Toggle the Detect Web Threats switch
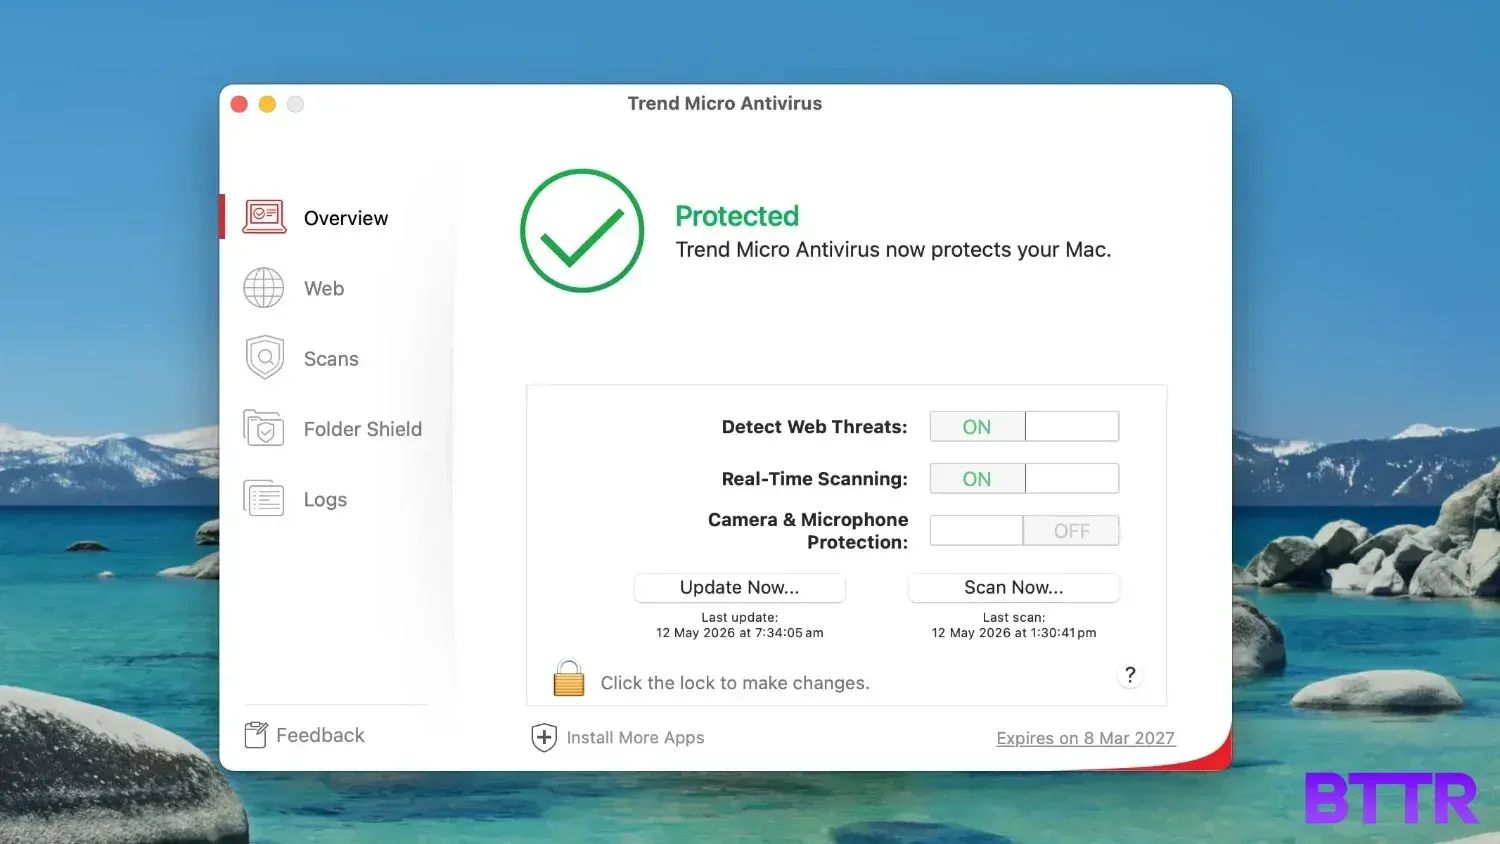This screenshot has height=844, width=1500. coord(1024,427)
